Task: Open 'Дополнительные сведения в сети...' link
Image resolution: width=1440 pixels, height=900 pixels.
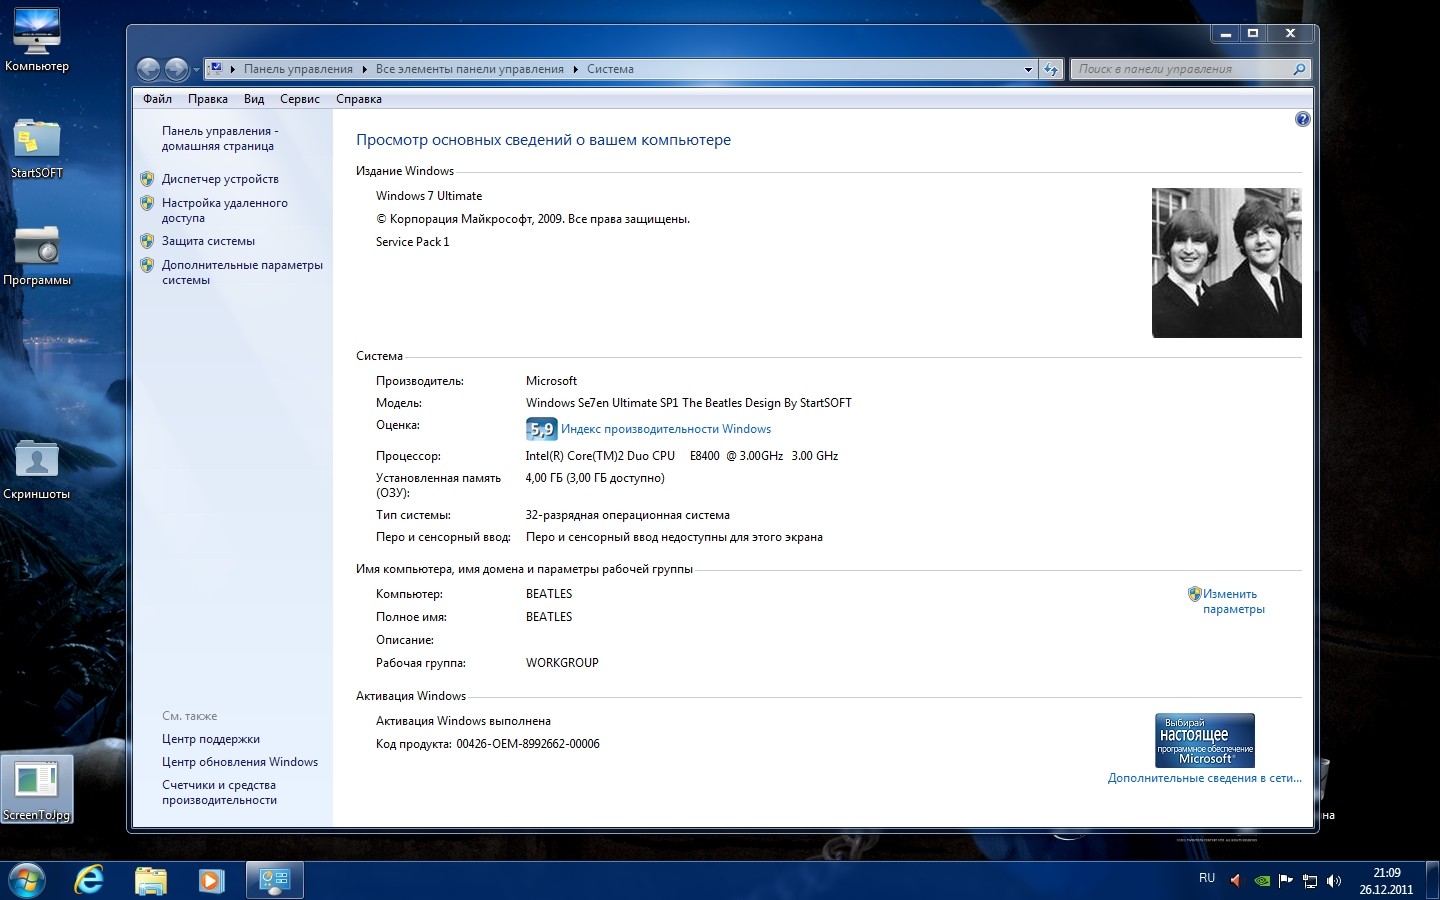Action: tap(1205, 778)
